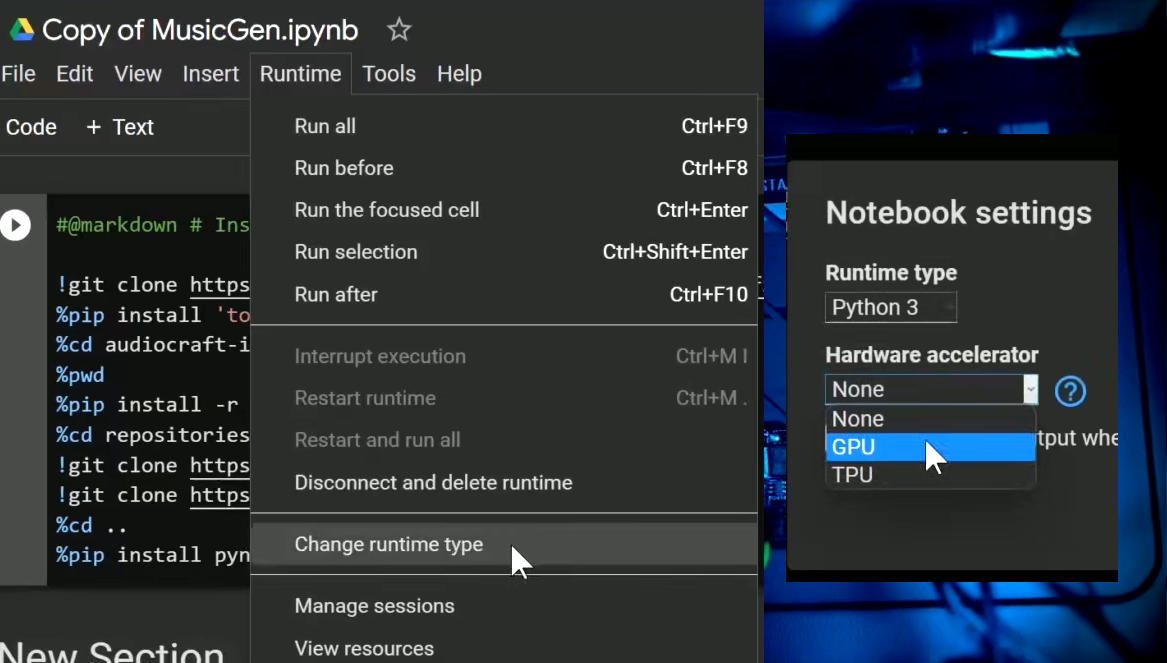Open the help icon beside Hardware accelerator
1167x663 pixels.
[x=1070, y=391]
